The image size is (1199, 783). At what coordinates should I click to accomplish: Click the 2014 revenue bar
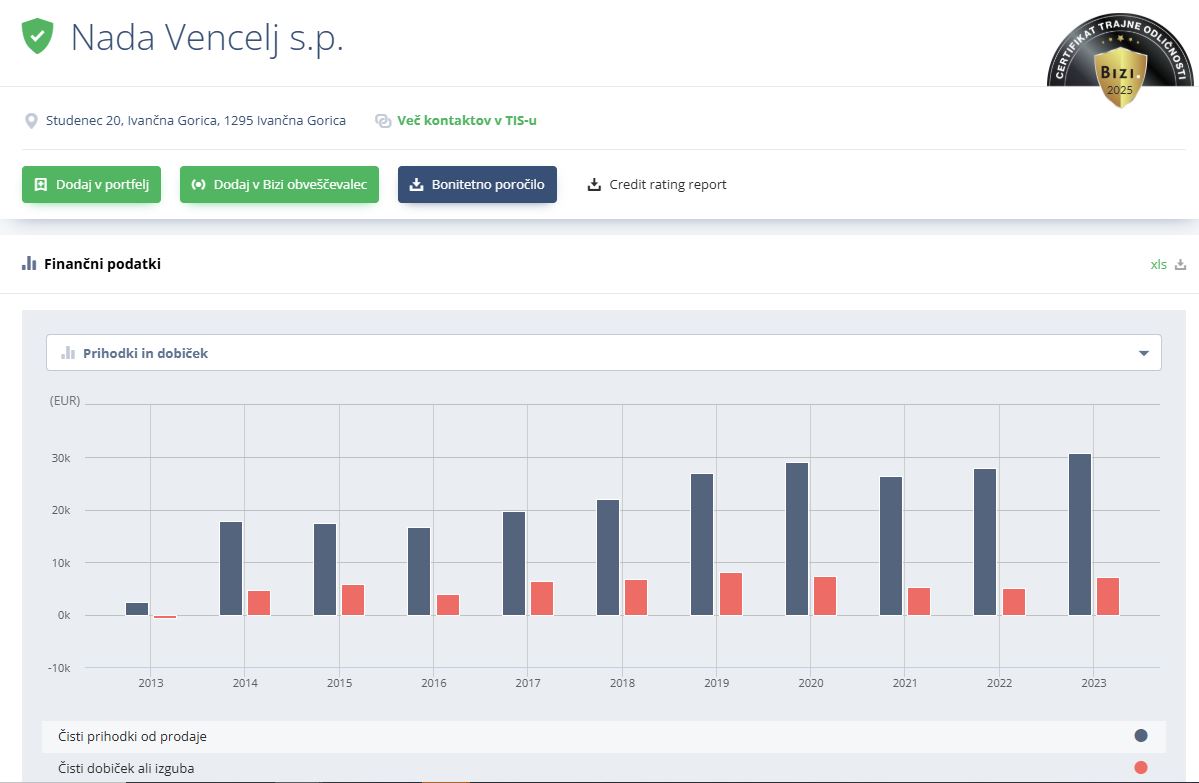click(231, 568)
